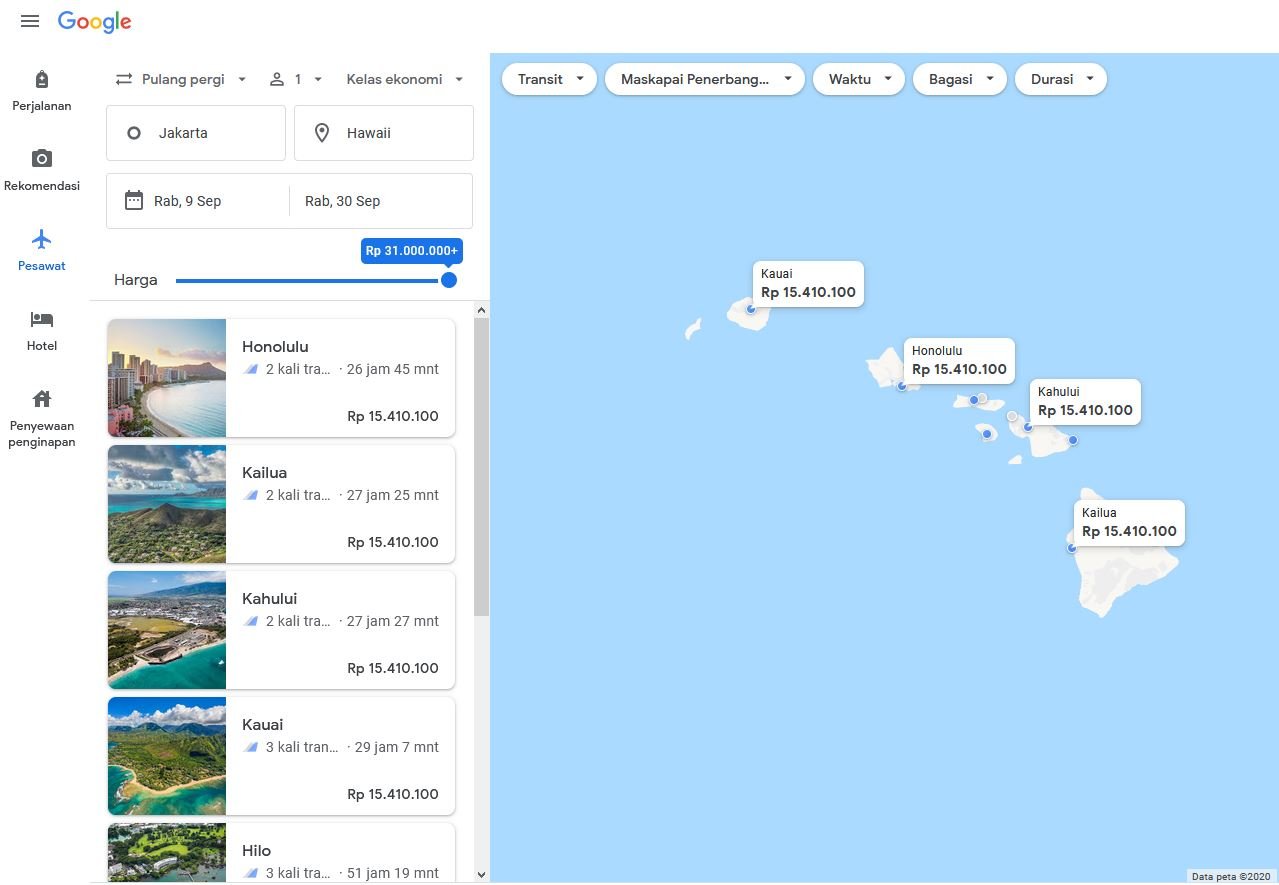The image size is (1279, 885).
Task: Expand the Bagasi filter
Action: click(x=960, y=79)
